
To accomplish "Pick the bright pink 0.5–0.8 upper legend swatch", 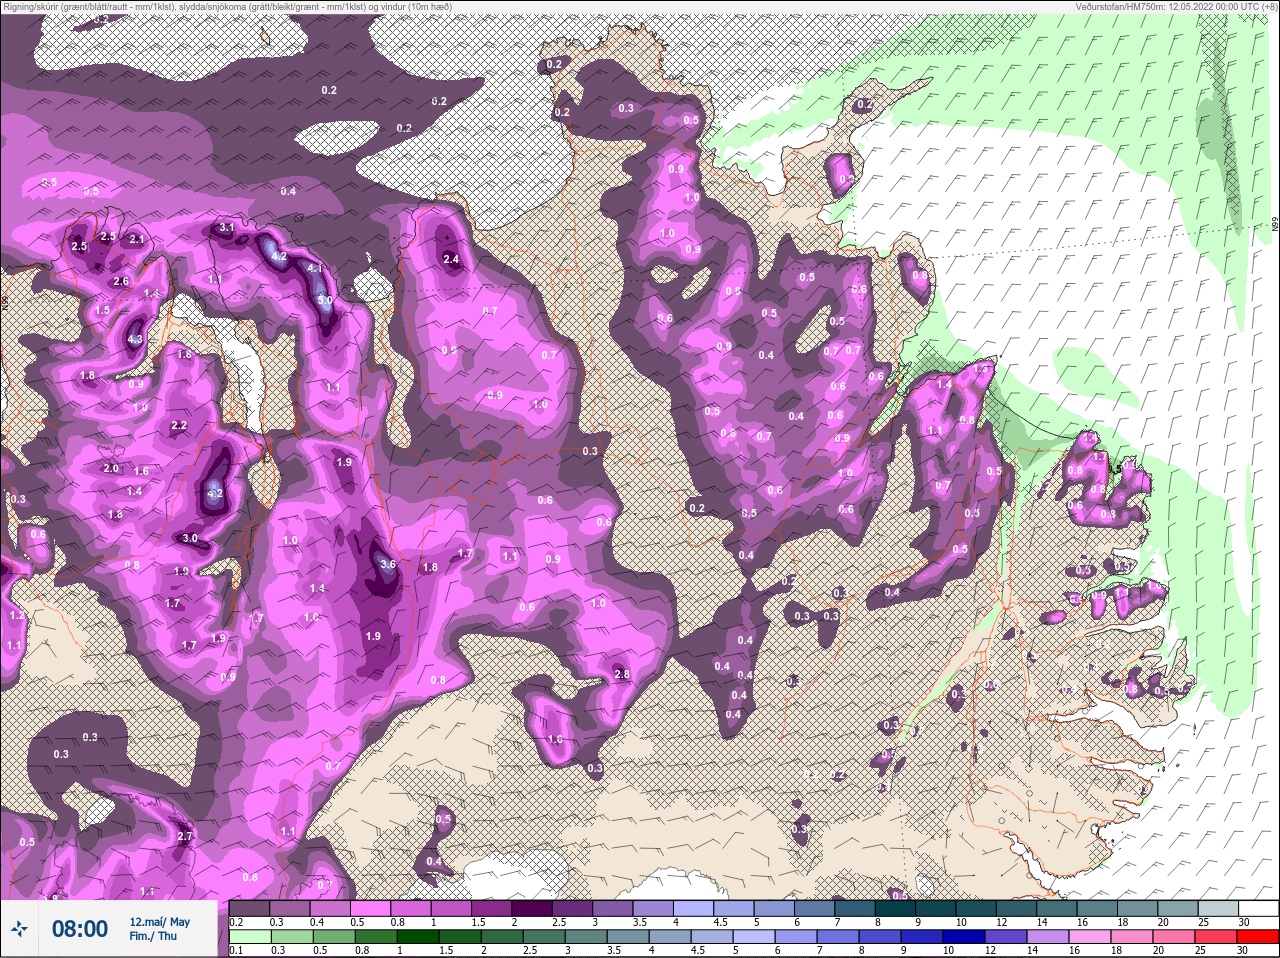I will click(x=371, y=908).
